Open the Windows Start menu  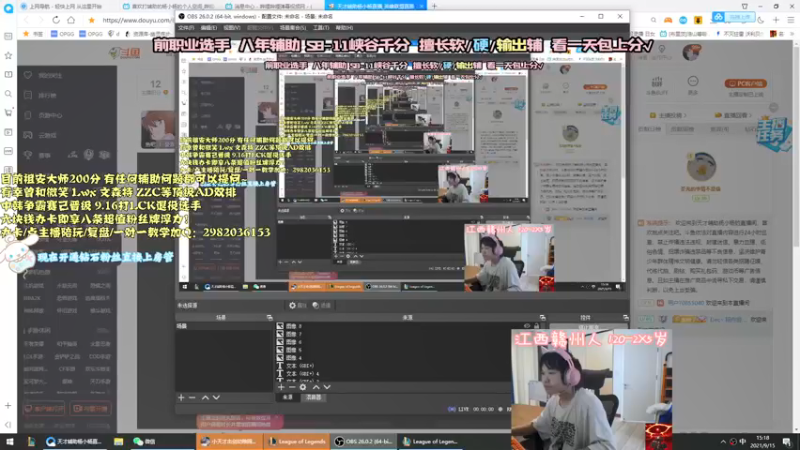[x=9, y=441]
